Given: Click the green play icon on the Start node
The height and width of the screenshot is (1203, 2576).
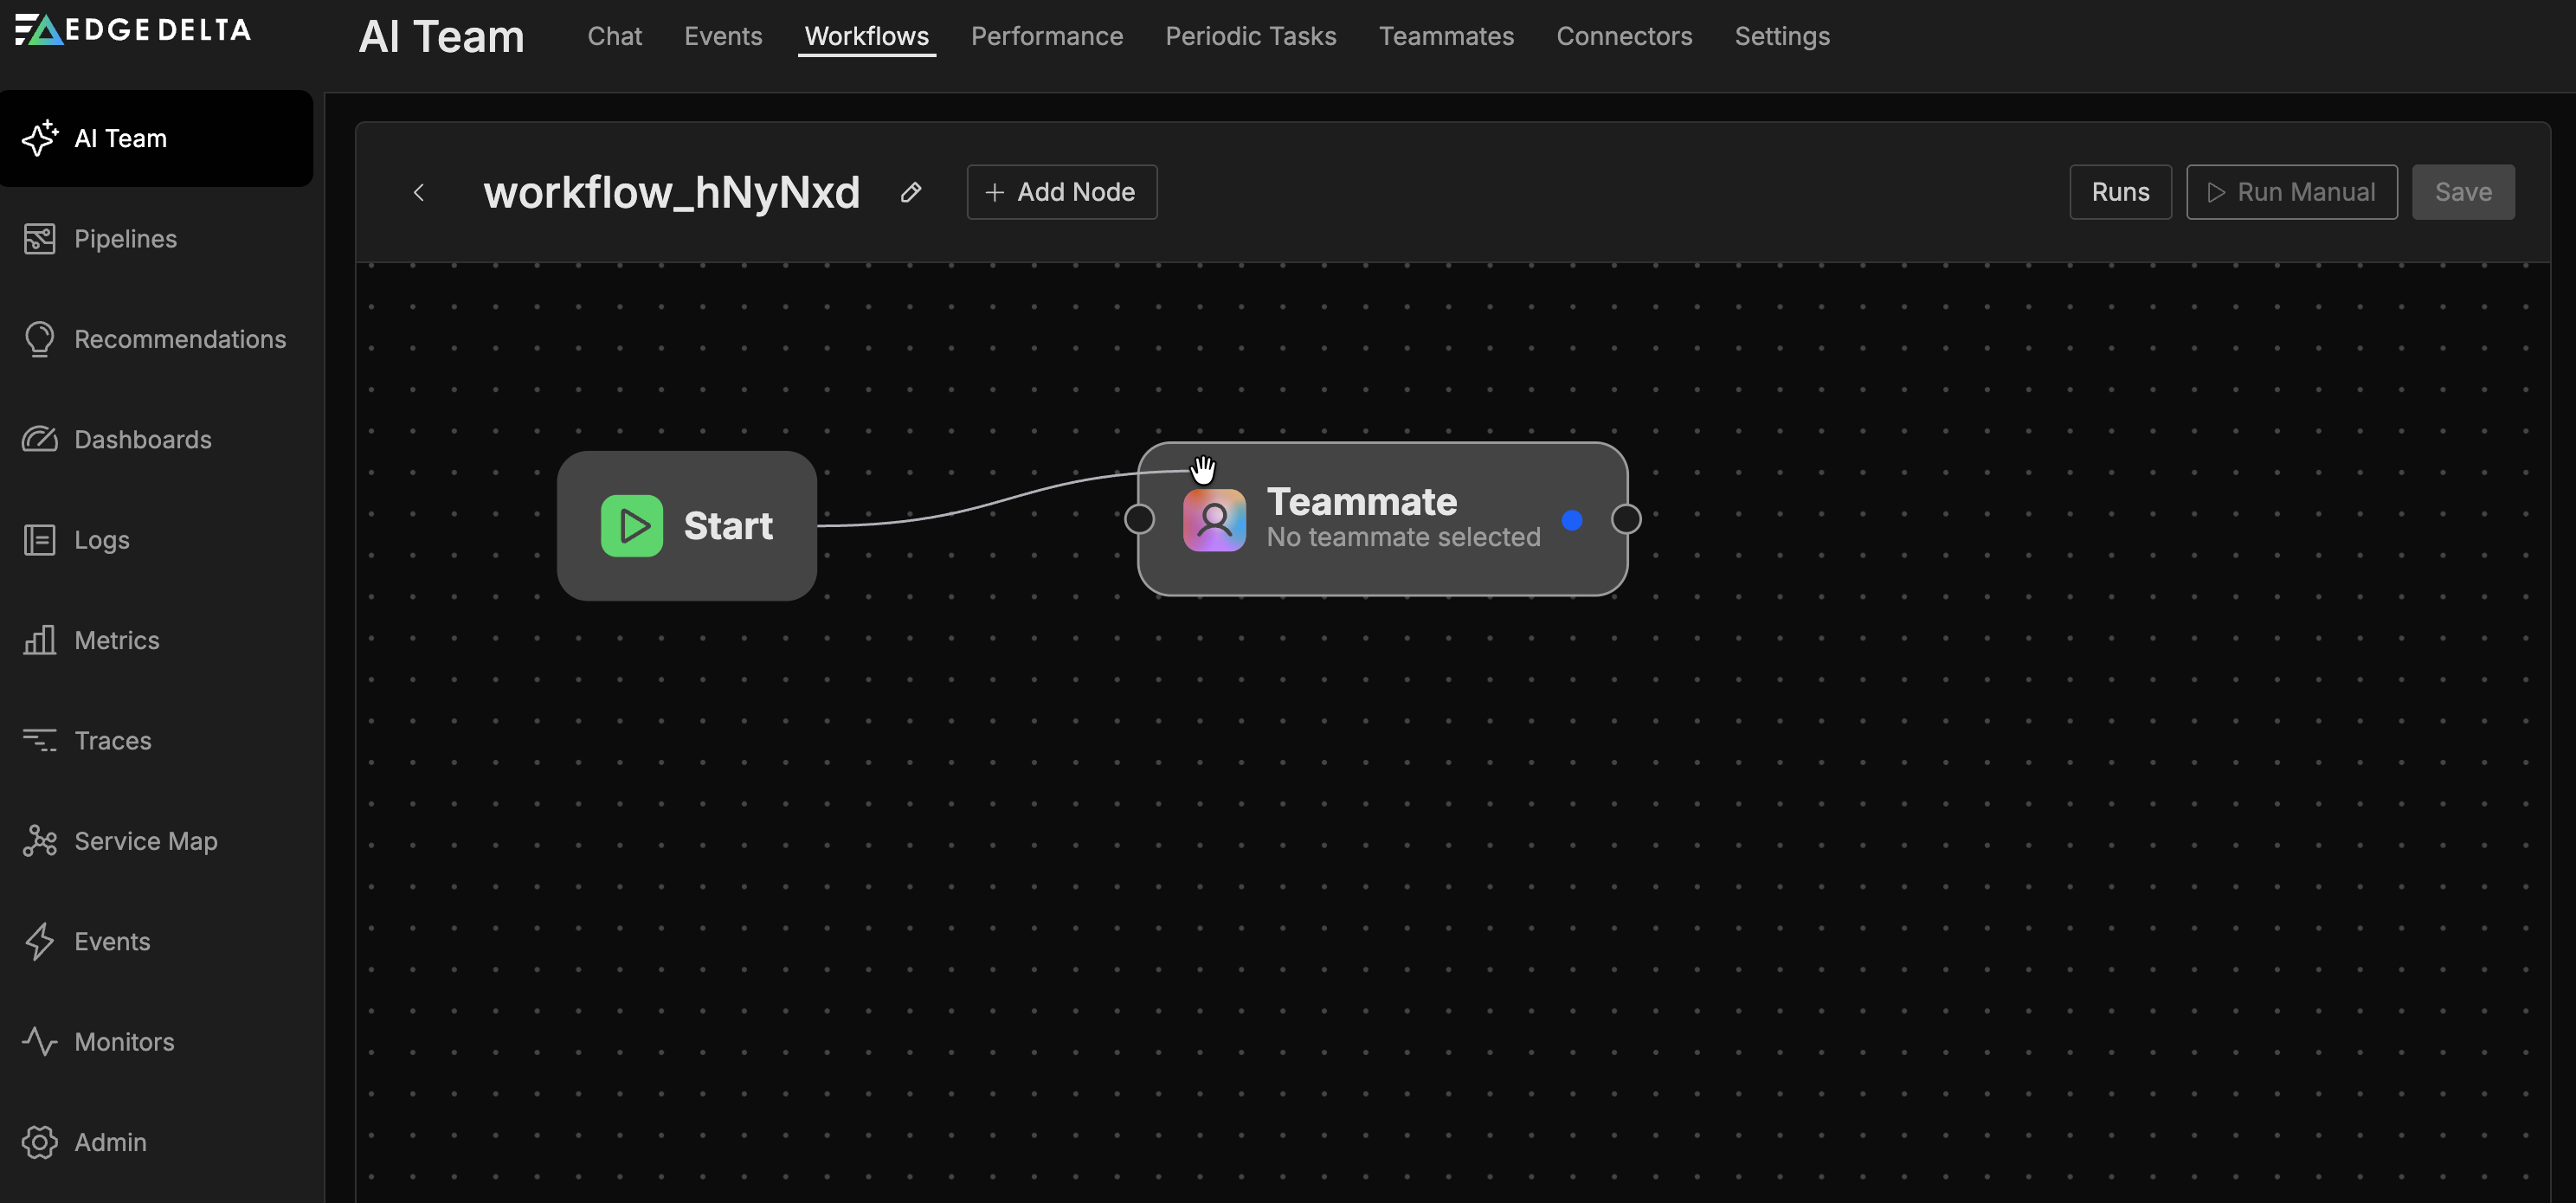Looking at the screenshot, I should click(x=631, y=525).
